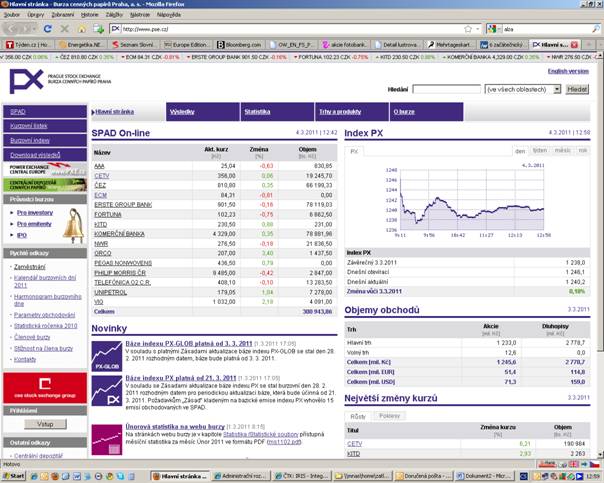Bookmark this page with the star icon

click(x=468, y=29)
